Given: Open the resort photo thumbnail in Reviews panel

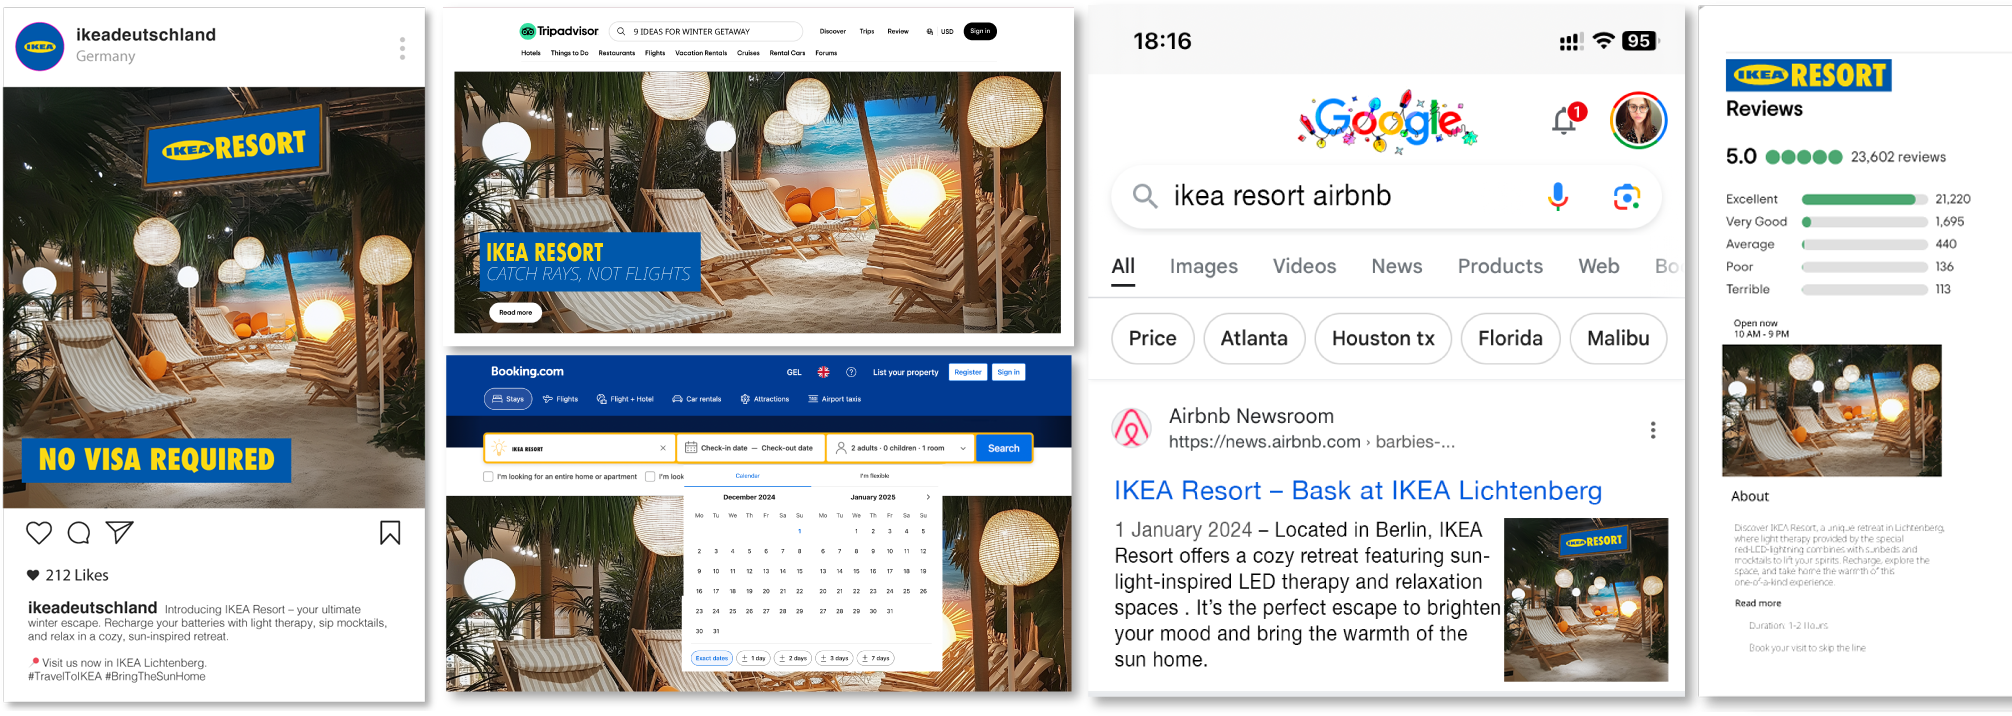Looking at the screenshot, I should (1832, 410).
